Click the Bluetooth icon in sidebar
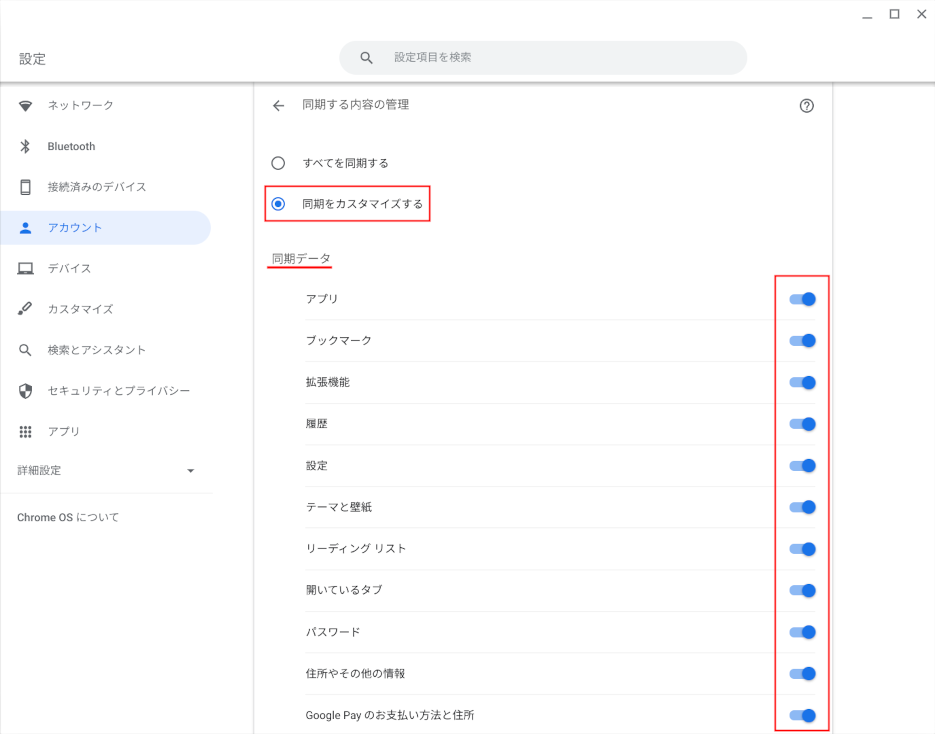Image resolution: width=935 pixels, height=734 pixels. (26, 147)
